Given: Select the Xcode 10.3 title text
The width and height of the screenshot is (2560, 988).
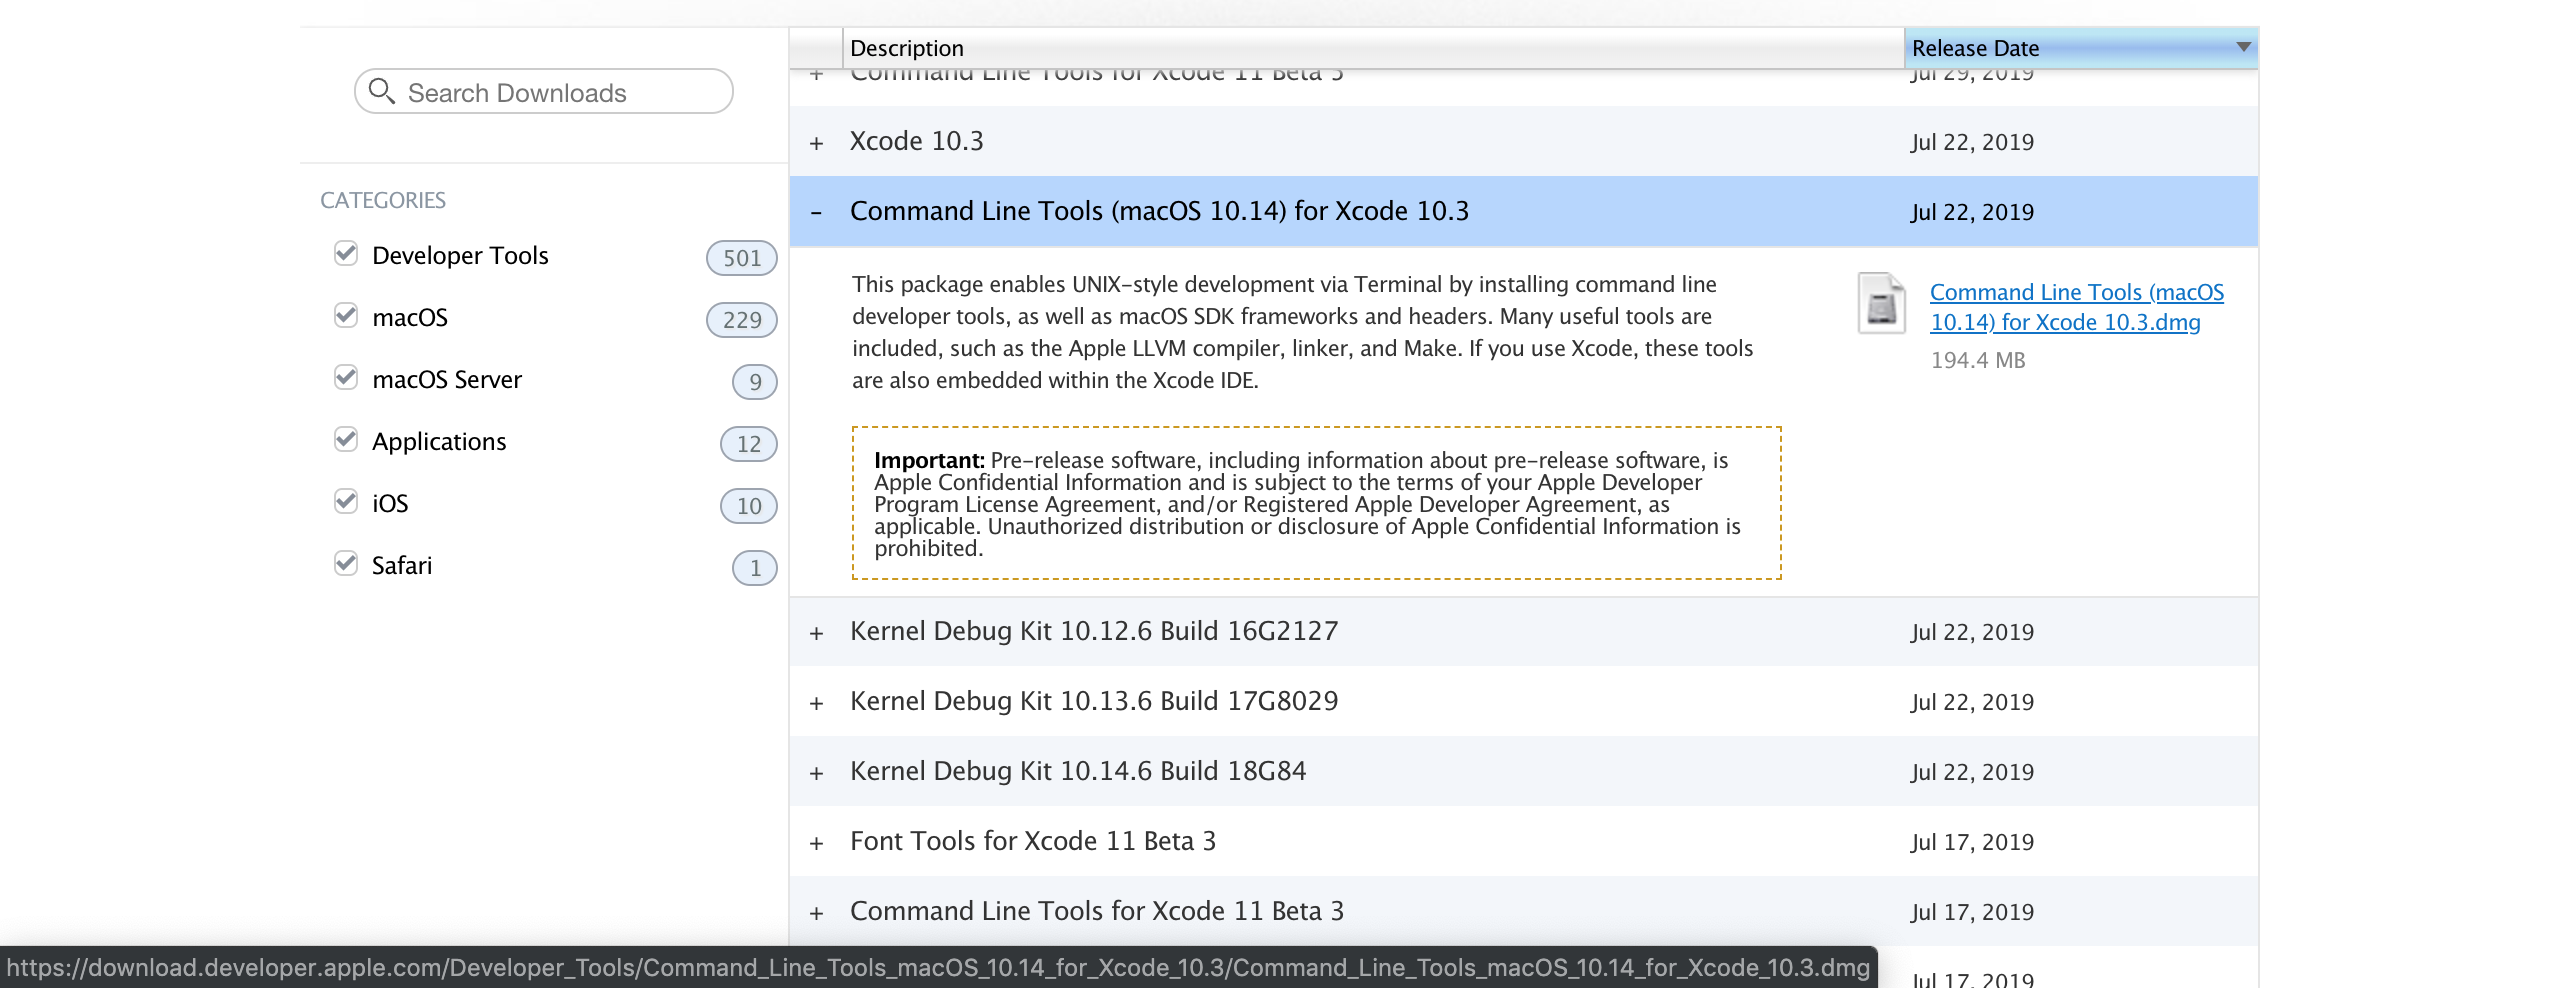Looking at the screenshot, I should [x=916, y=141].
